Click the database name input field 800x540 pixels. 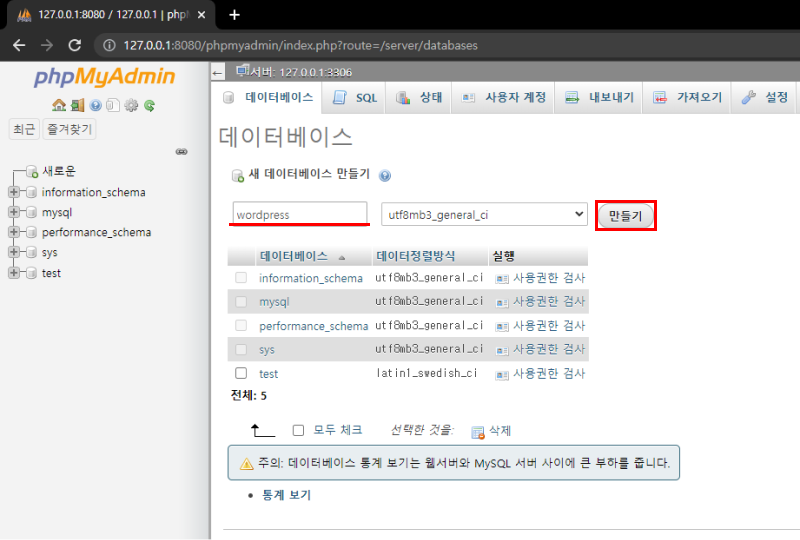300,214
